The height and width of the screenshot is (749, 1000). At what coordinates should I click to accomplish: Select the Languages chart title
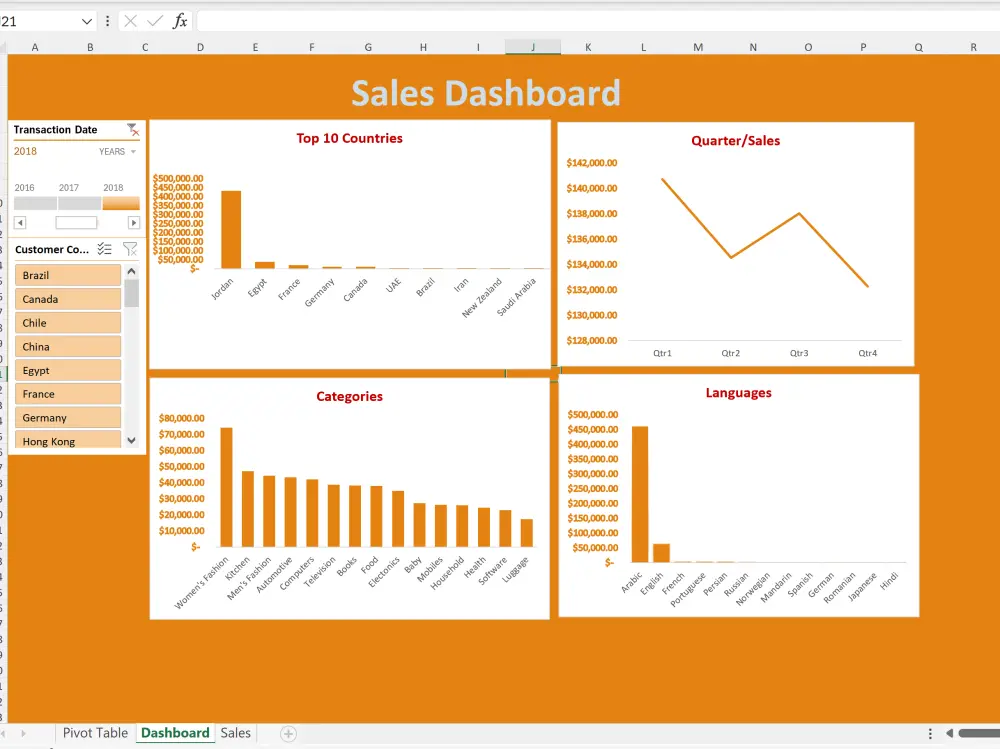point(739,393)
